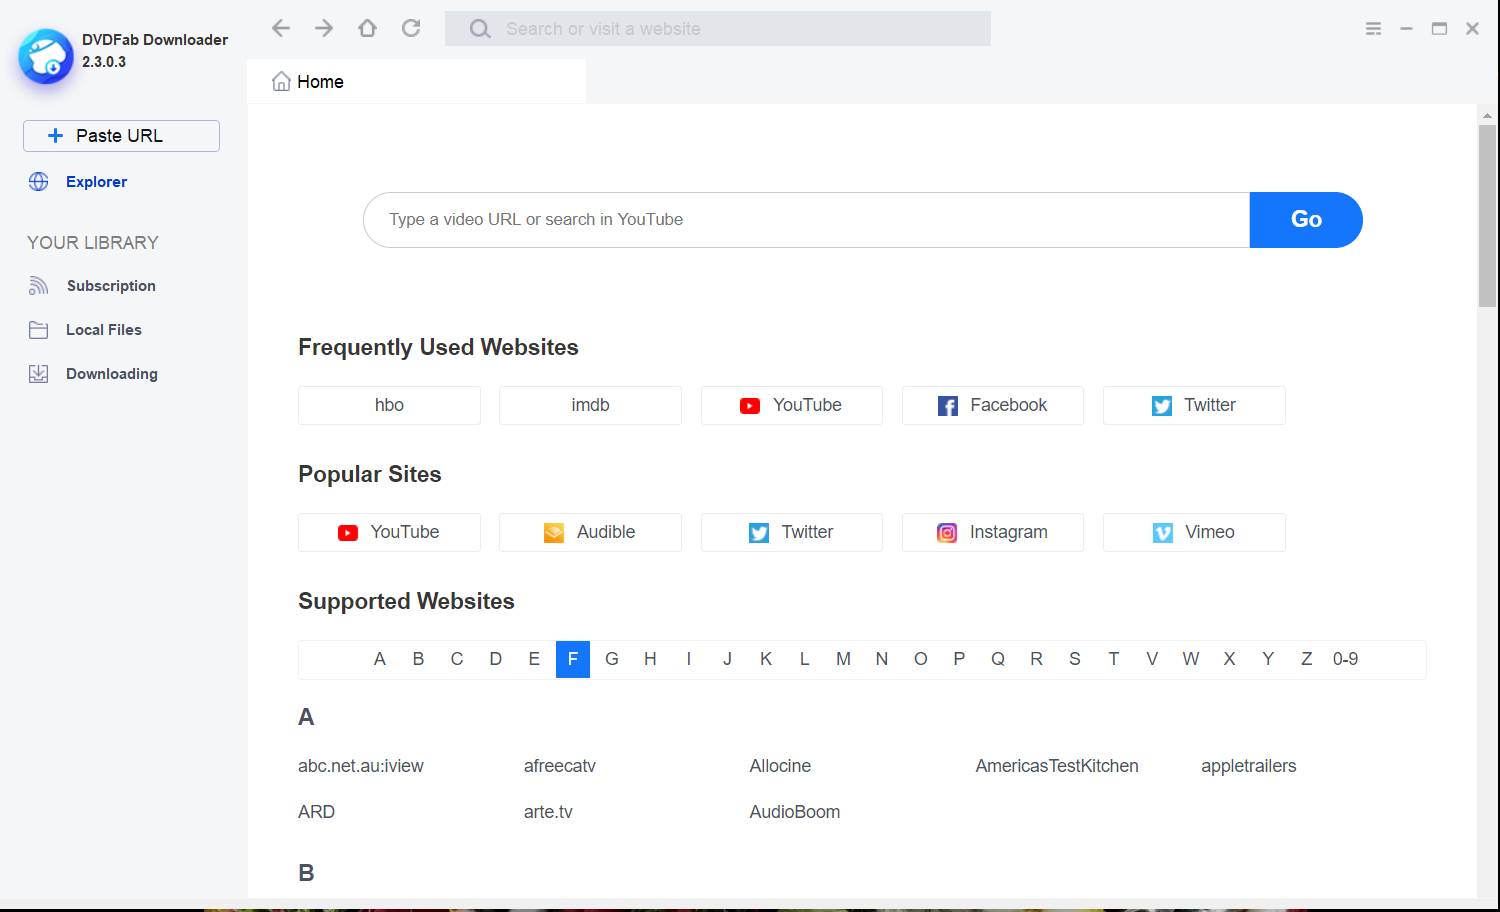Screen dimensions: 1500x912
Task: Click the house icon on Home tab
Action: pyautogui.click(x=281, y=82)
